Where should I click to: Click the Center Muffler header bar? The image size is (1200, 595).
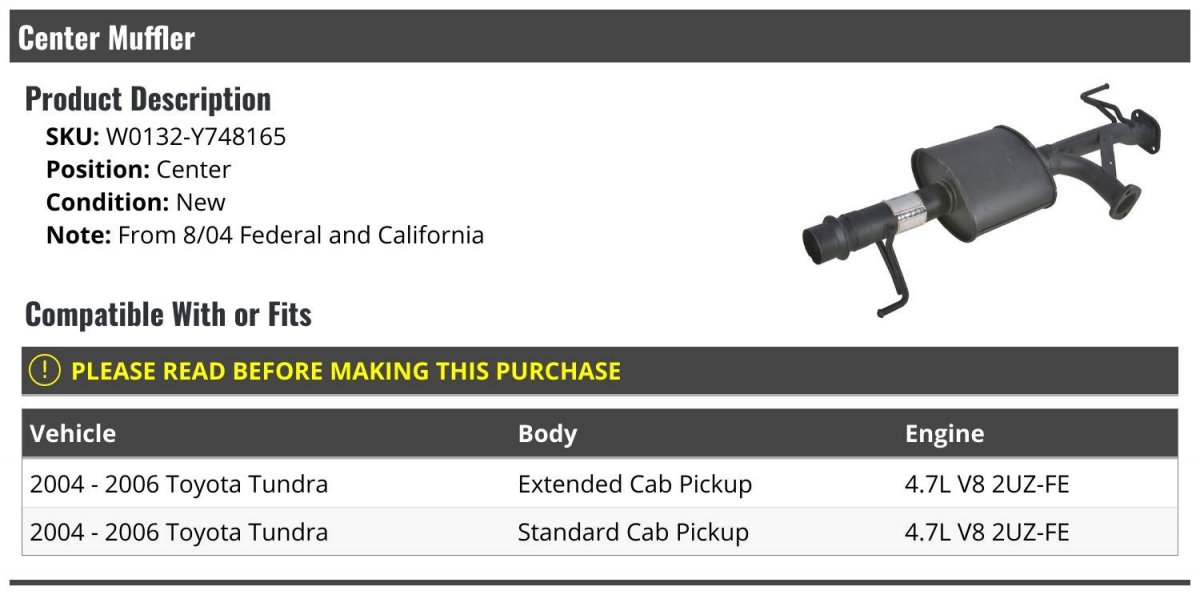point(600,37)
